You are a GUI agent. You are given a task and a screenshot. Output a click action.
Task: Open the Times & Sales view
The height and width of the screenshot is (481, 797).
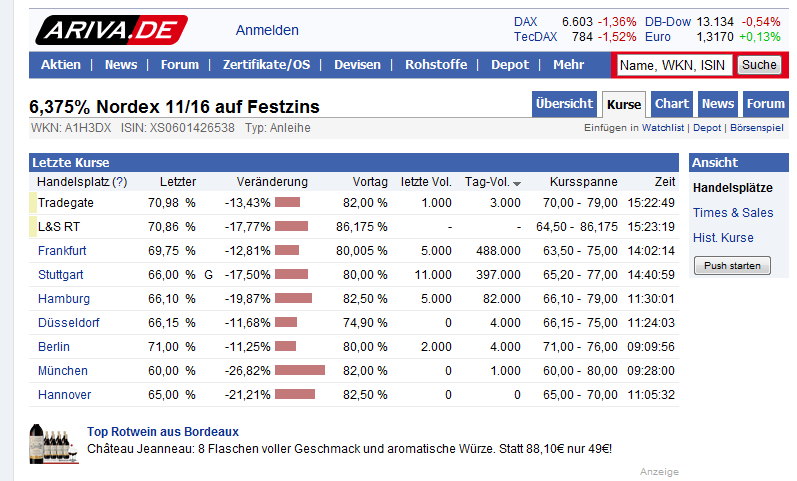click(x=733, y=212)
